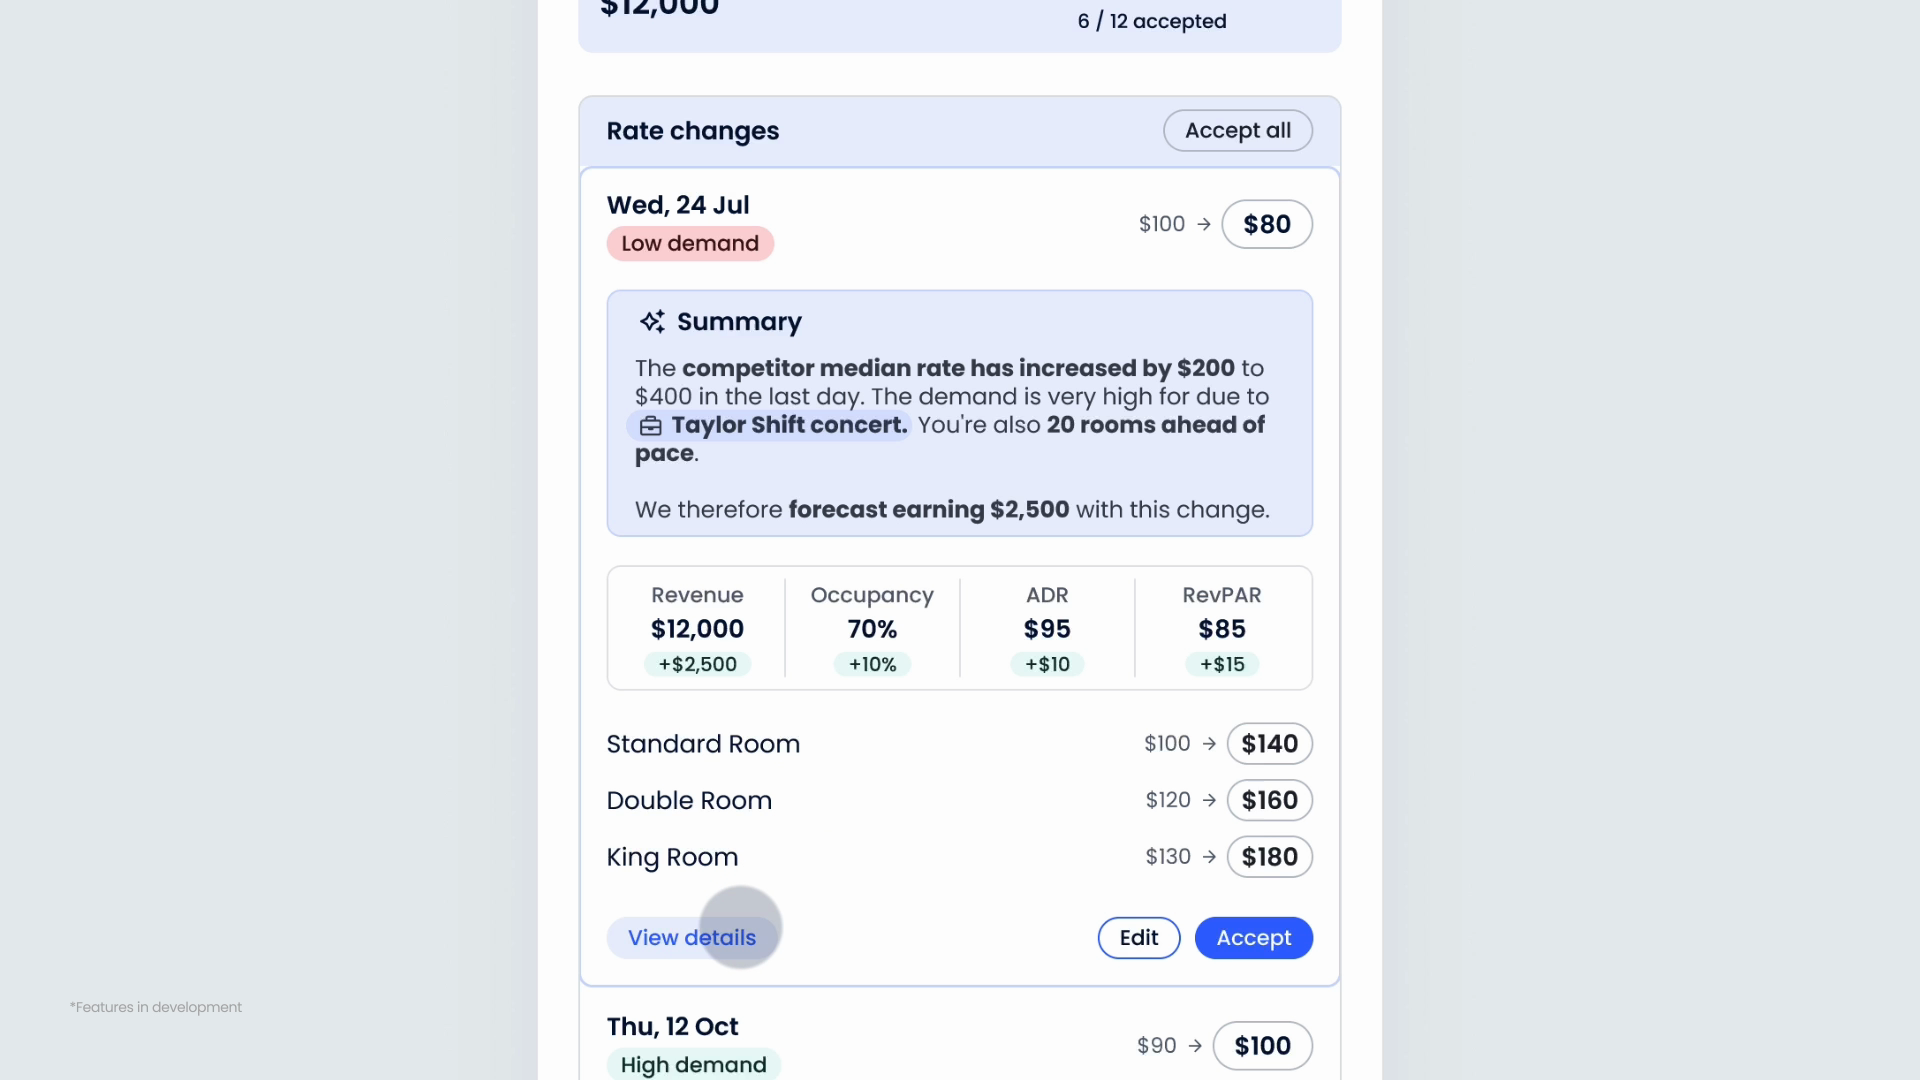
Task: Click the briefcase icon before Taylor Shift concert
Action: click(651, 426)
